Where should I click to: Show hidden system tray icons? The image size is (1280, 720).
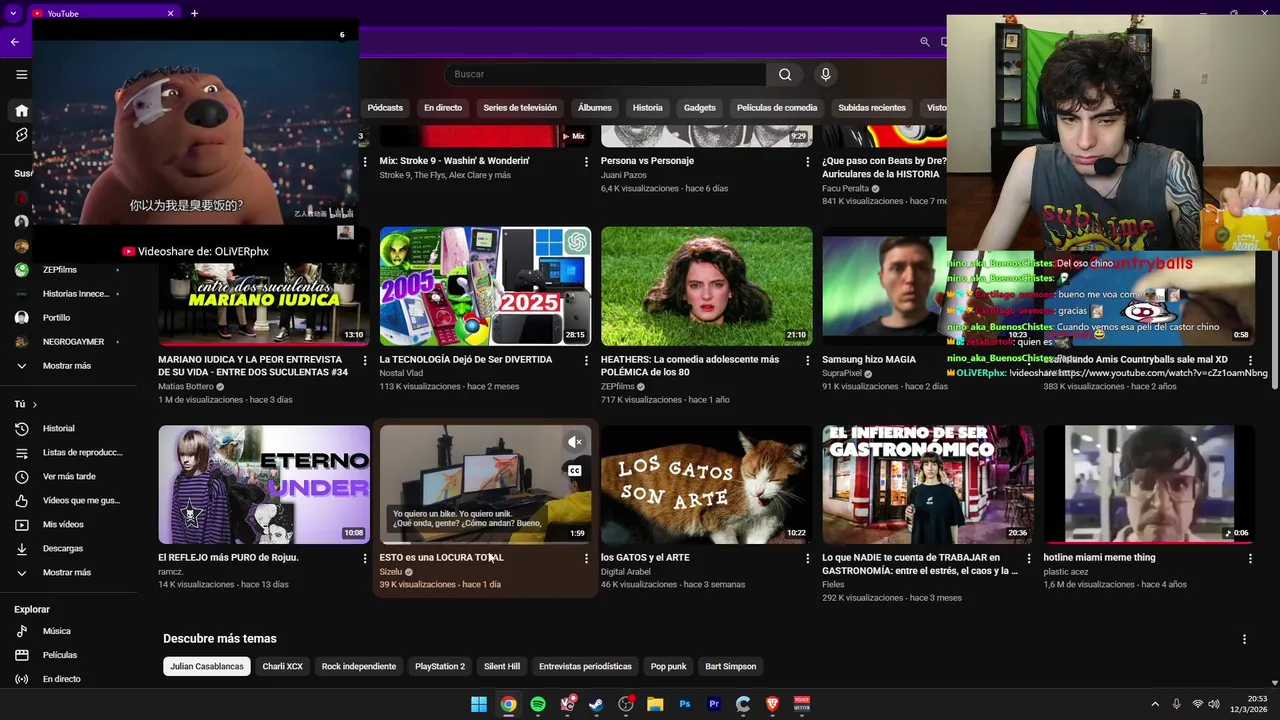tap(1155, 704)
